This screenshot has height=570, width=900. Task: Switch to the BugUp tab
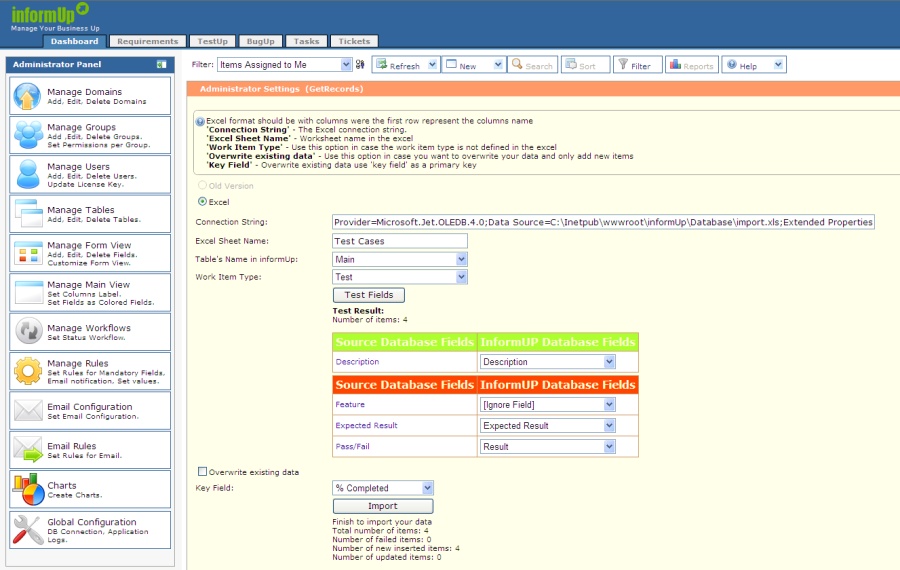click(x=261, y=41)
